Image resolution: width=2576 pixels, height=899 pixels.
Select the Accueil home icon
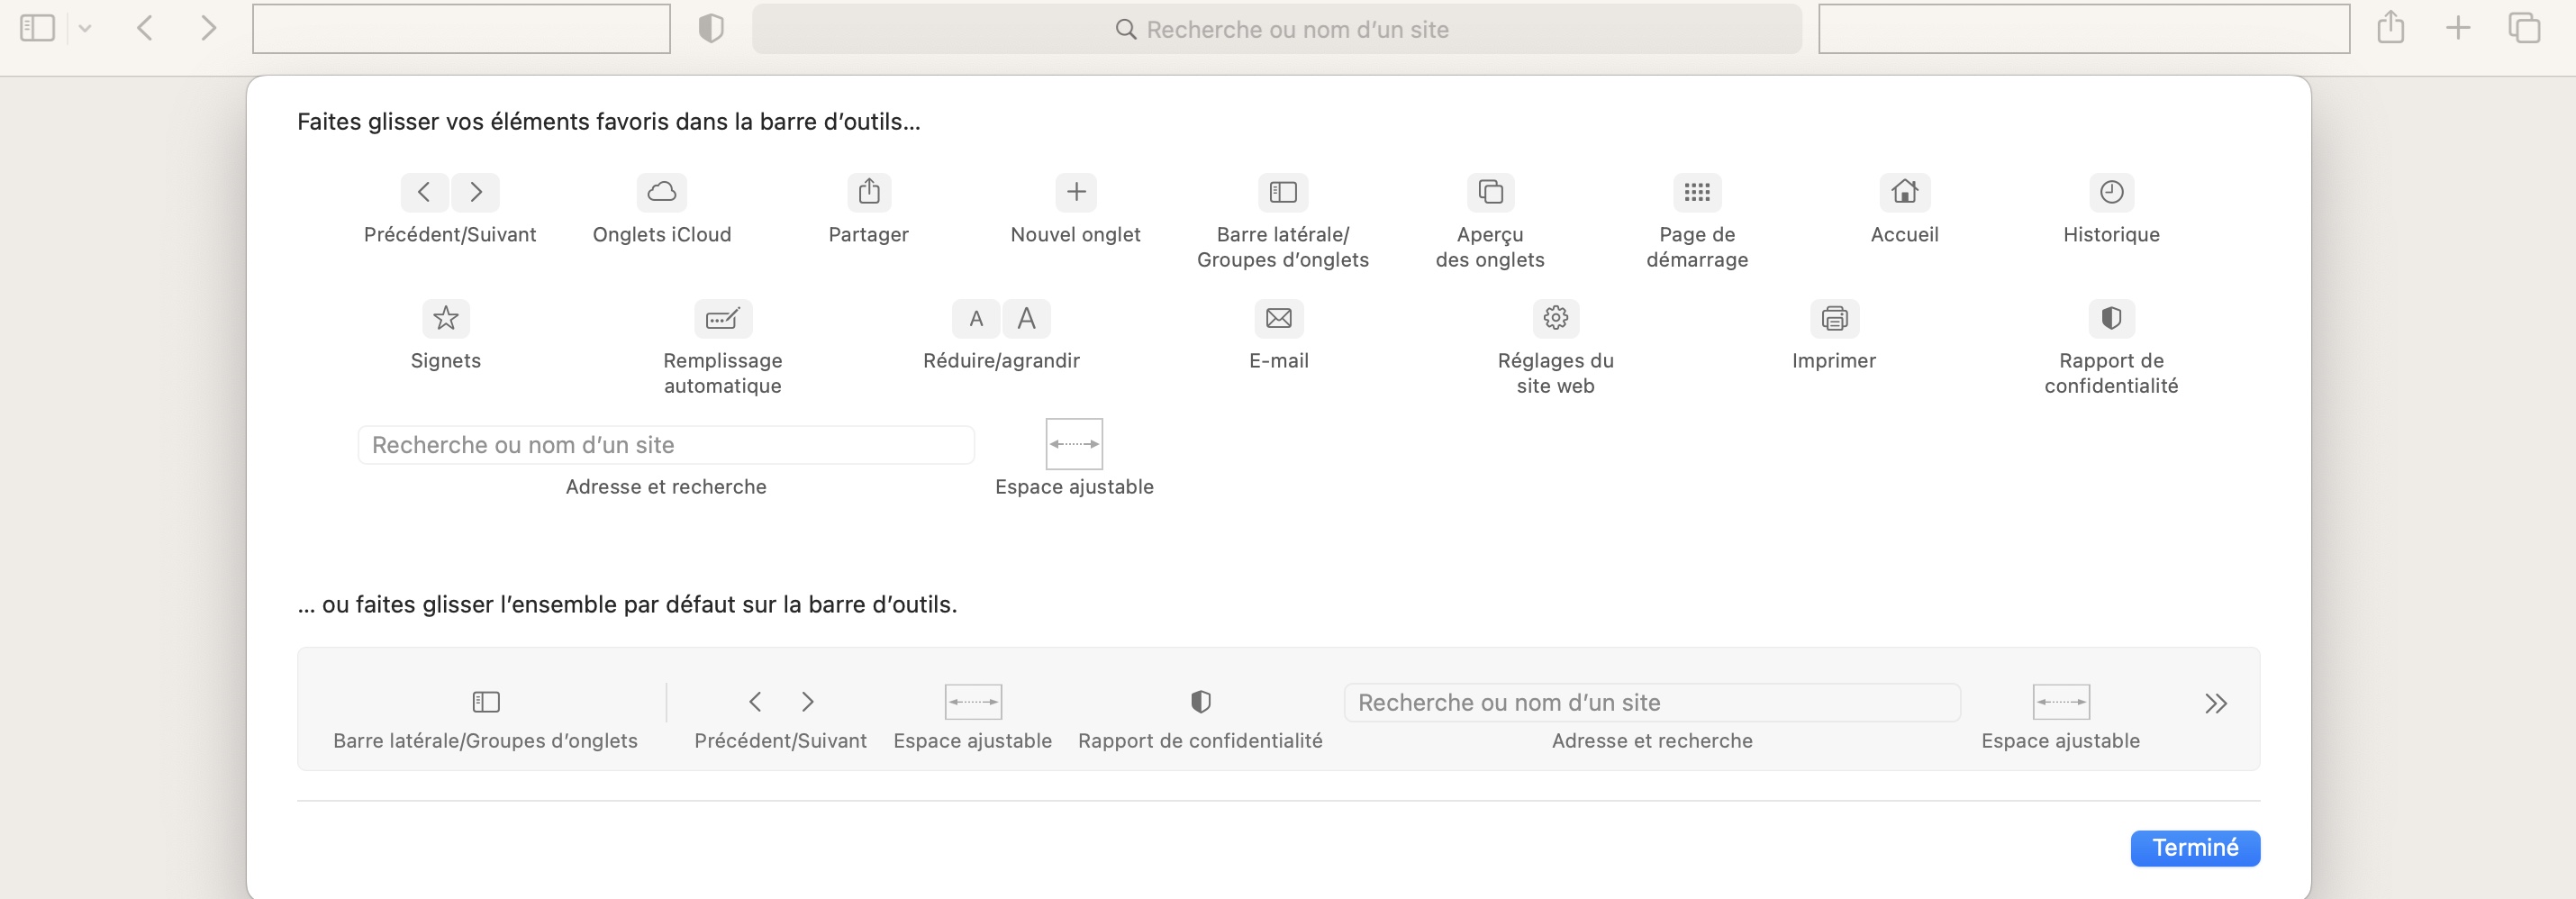coord(1904,192)
